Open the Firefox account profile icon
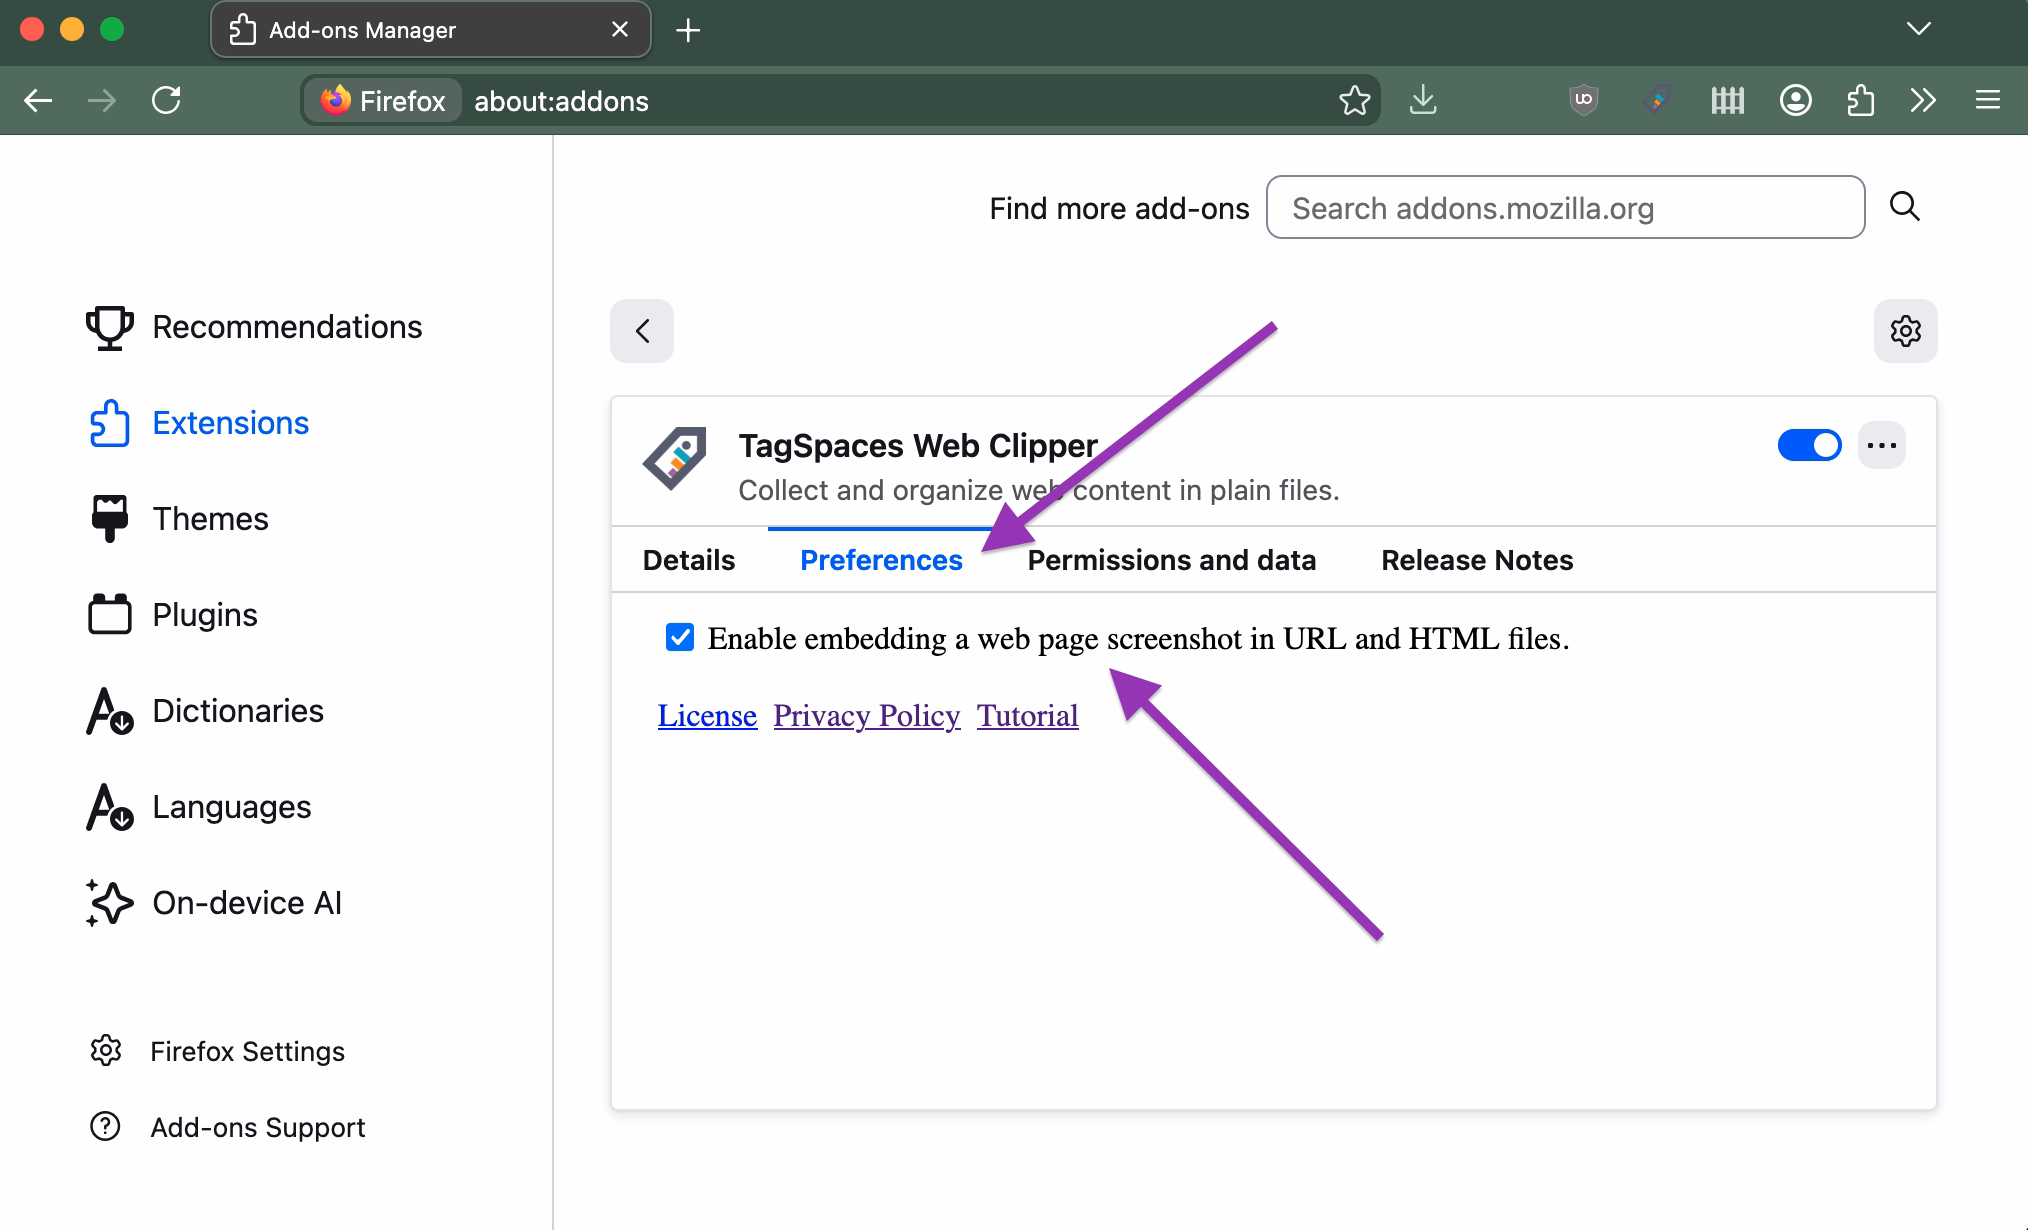Image resolution: width=2028 pixels, height=1230 pixels. 1795,100
